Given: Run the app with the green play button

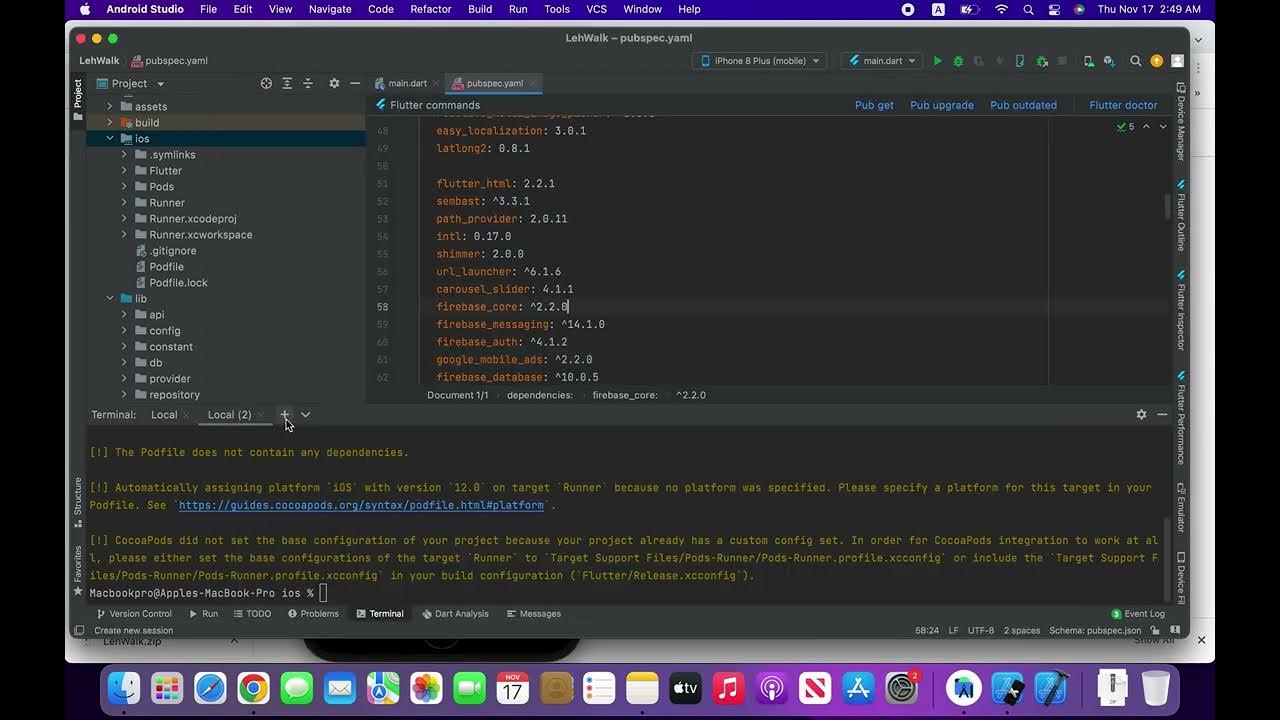Looking at the screenshot, I should pyautogui.click(x=937, y=61).
